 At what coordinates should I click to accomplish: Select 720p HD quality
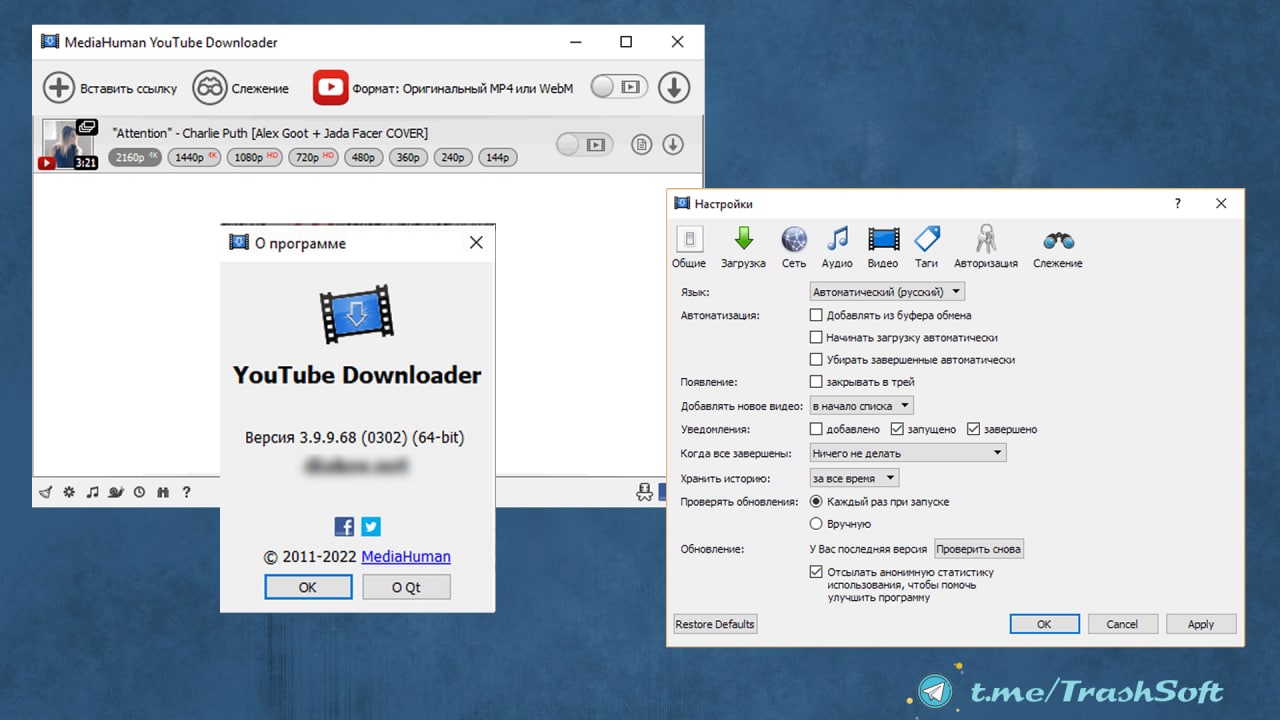(x=313, y=157)
